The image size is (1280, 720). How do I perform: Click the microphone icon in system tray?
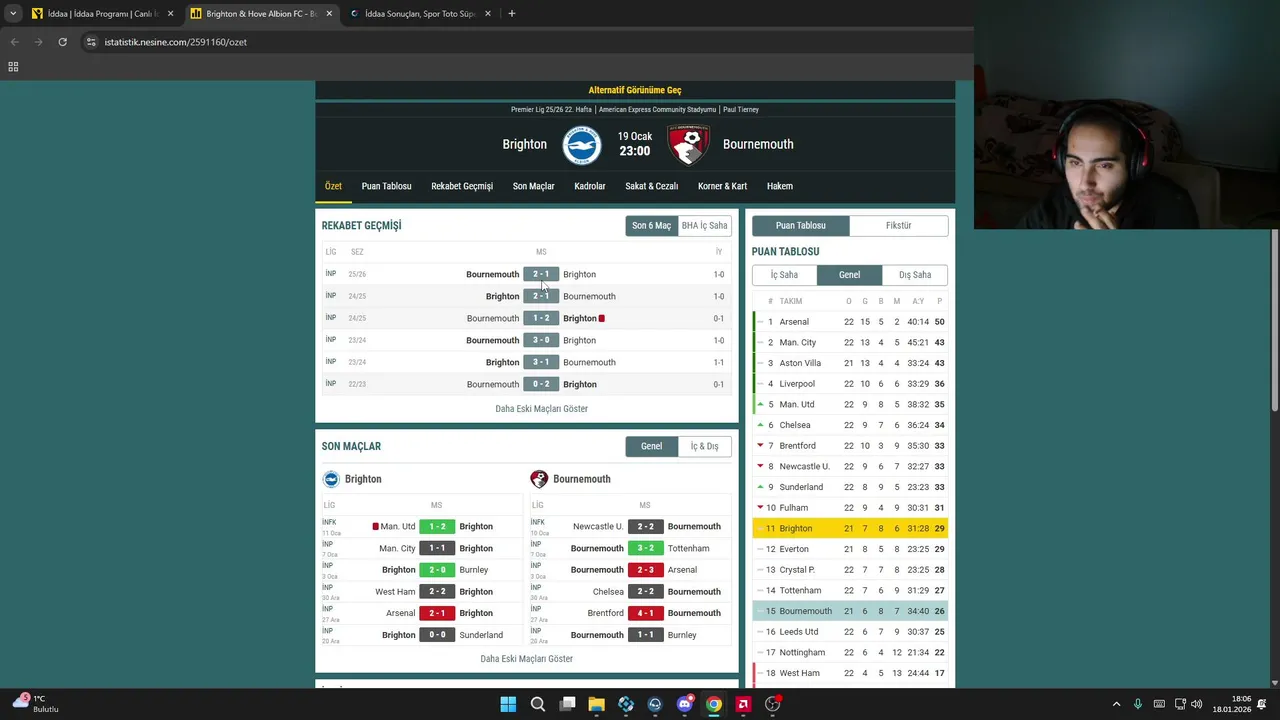tap(1137, 704)
